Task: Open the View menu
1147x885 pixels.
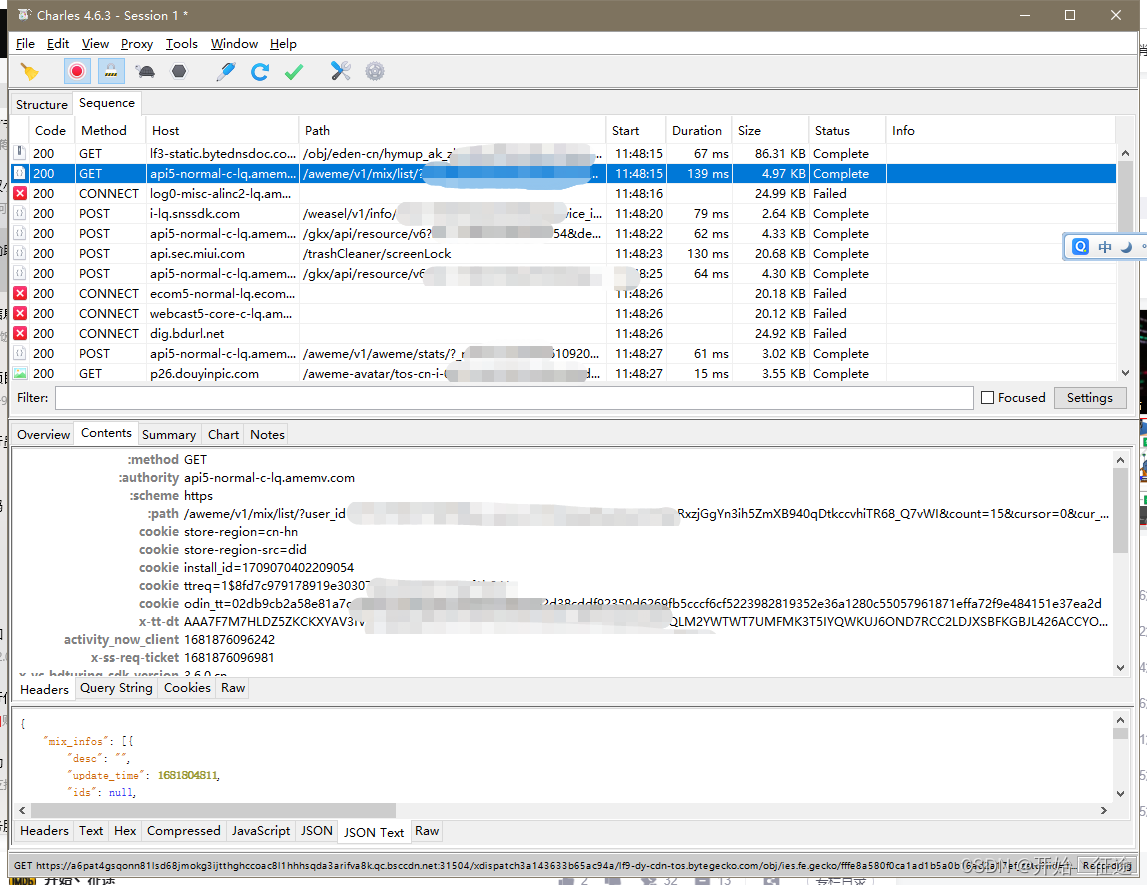Action: tap(95, 44)
